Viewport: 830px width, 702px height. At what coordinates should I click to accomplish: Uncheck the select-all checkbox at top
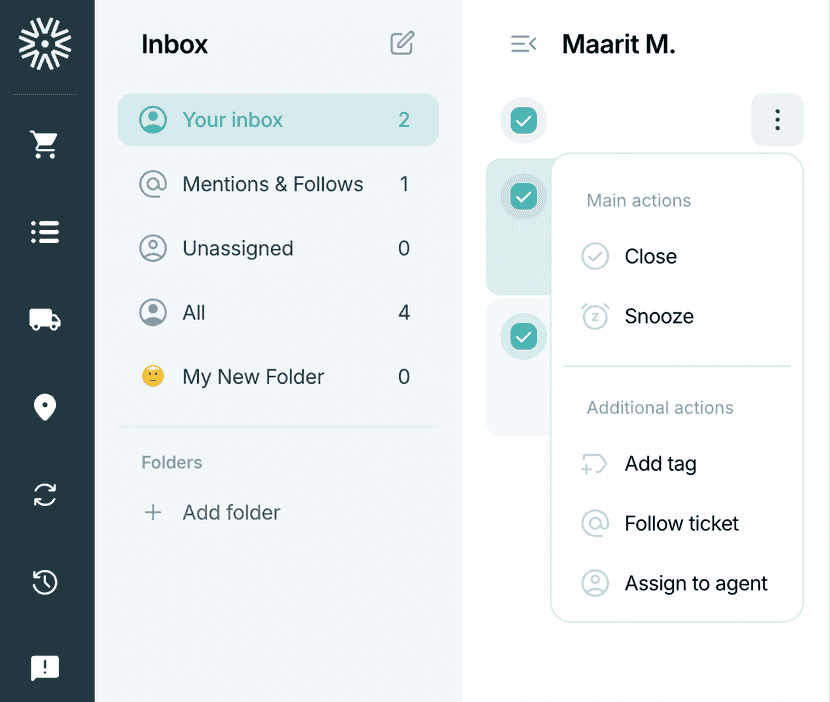[524, 120]
